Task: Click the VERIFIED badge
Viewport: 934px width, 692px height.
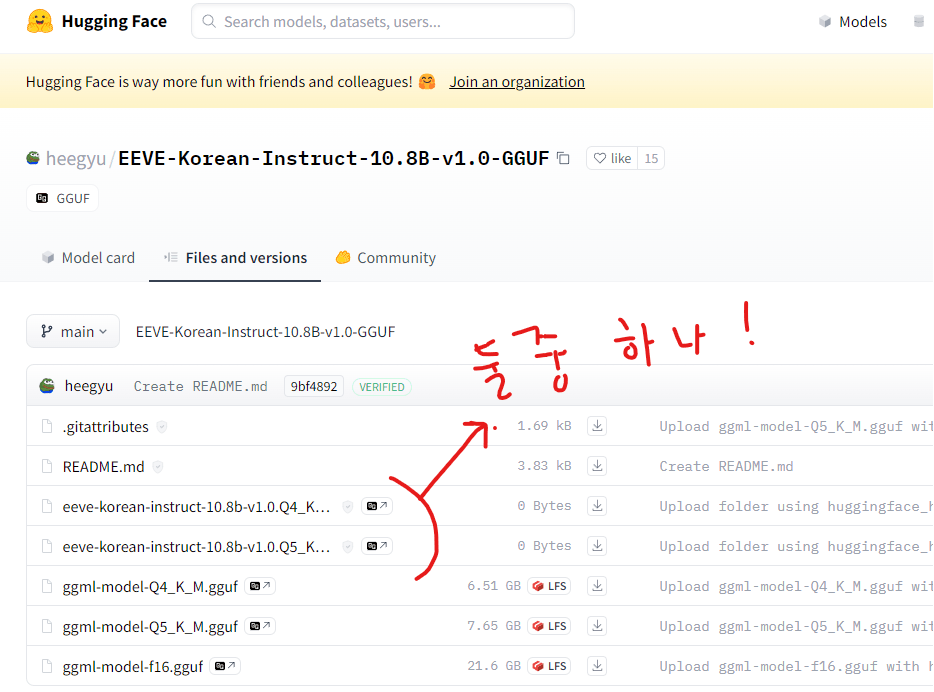Action: pos(382,387)
